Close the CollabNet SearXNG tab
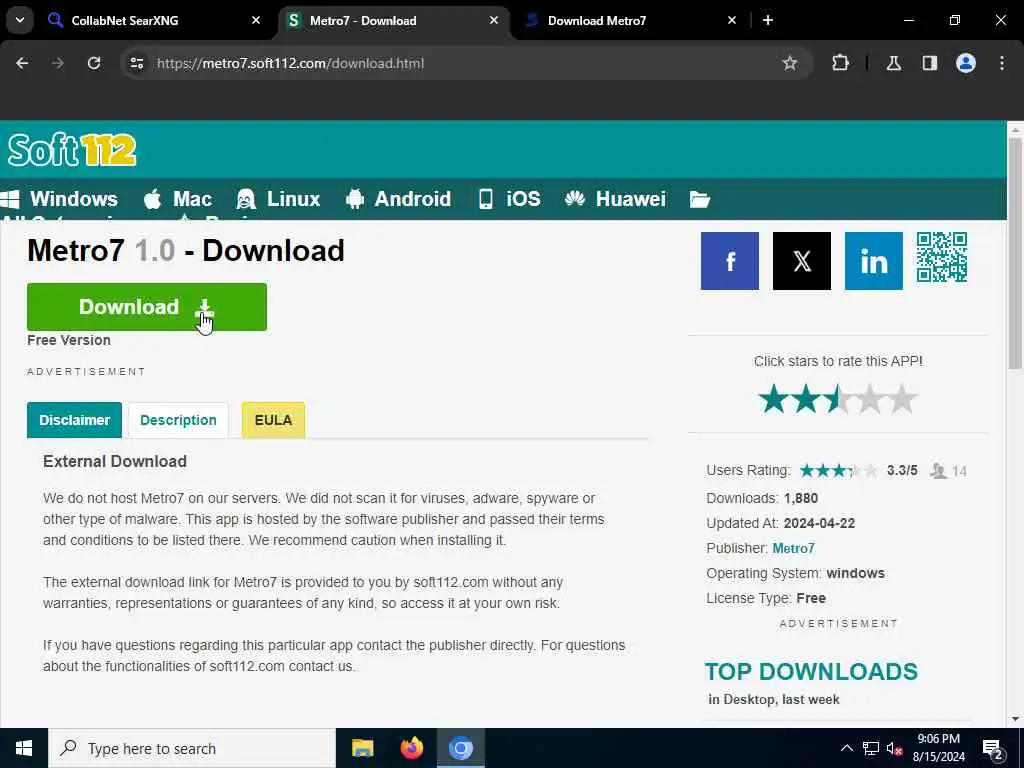This screenshot has width=1024, height=768. click(256, 20)
